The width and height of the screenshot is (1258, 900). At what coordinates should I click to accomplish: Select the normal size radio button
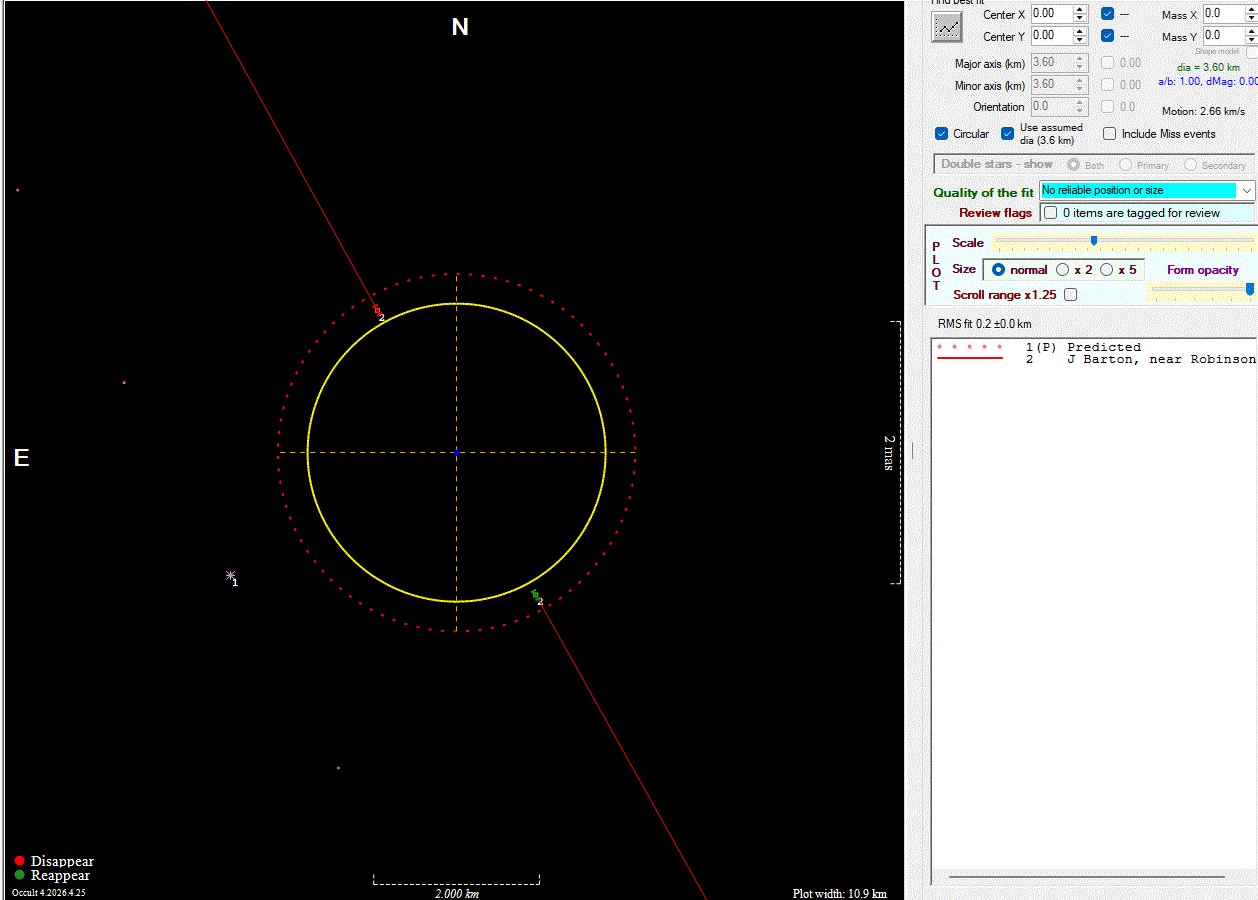(x=998, y=270)
